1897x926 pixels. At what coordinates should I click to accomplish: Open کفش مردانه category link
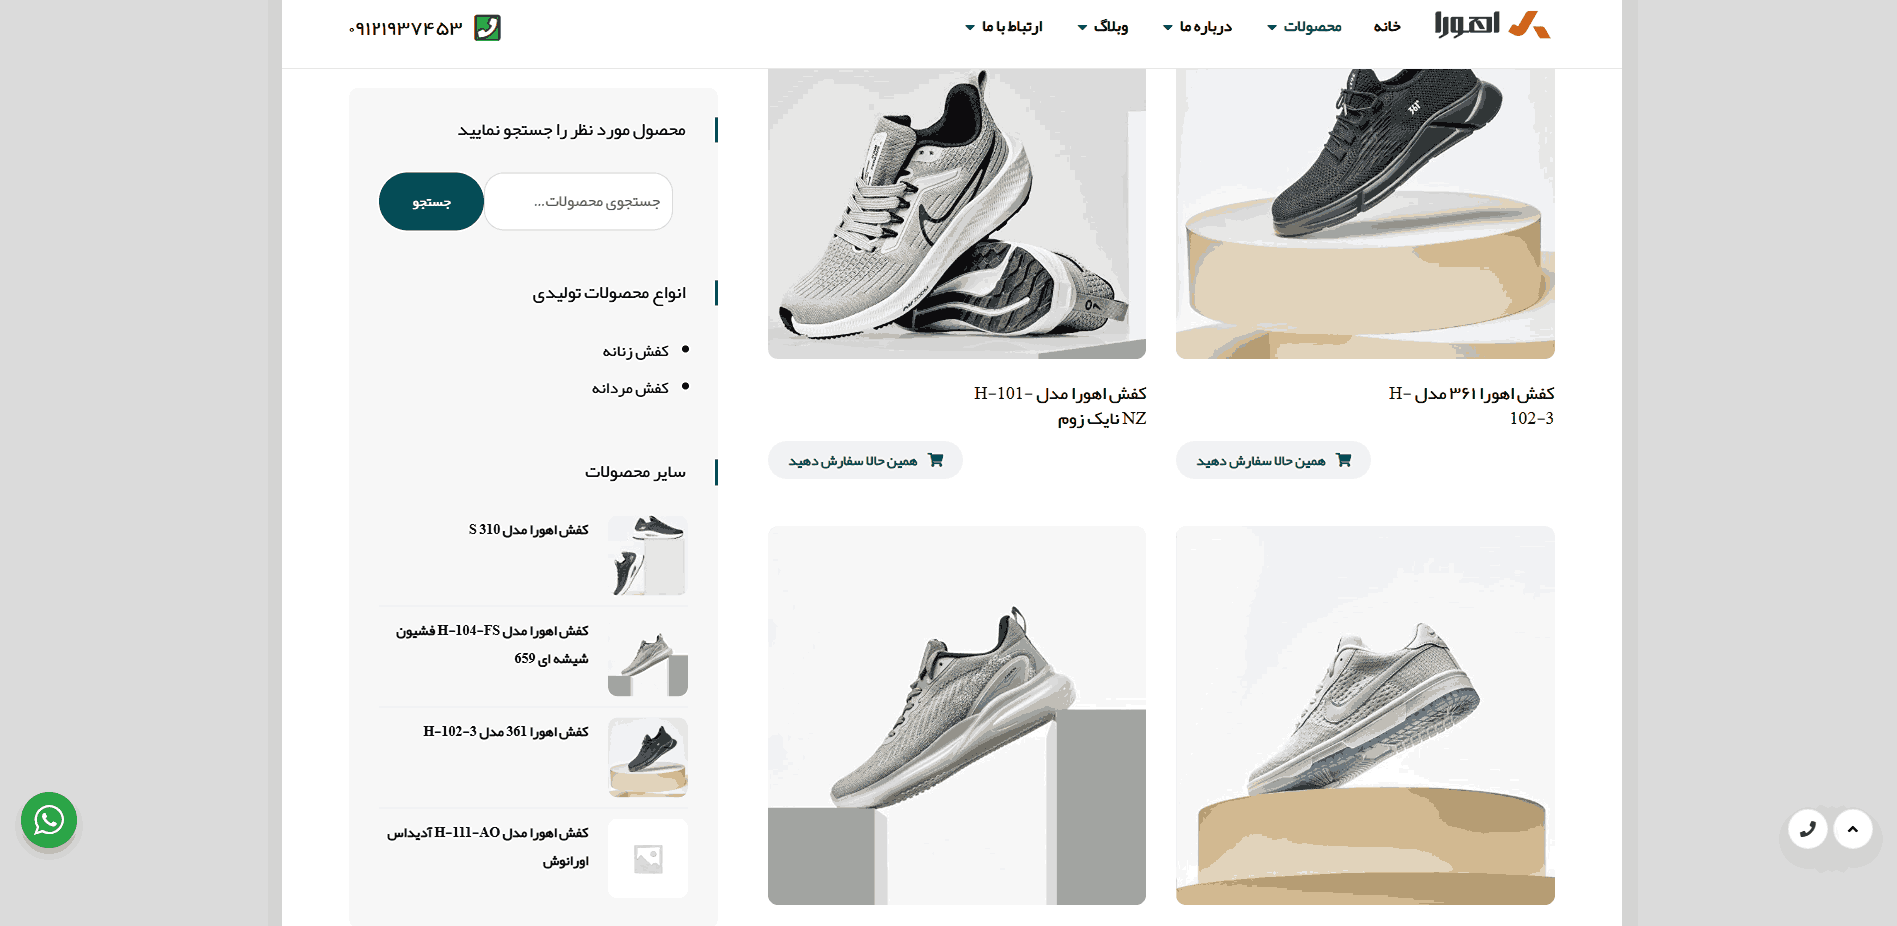[x=630, y=388]
